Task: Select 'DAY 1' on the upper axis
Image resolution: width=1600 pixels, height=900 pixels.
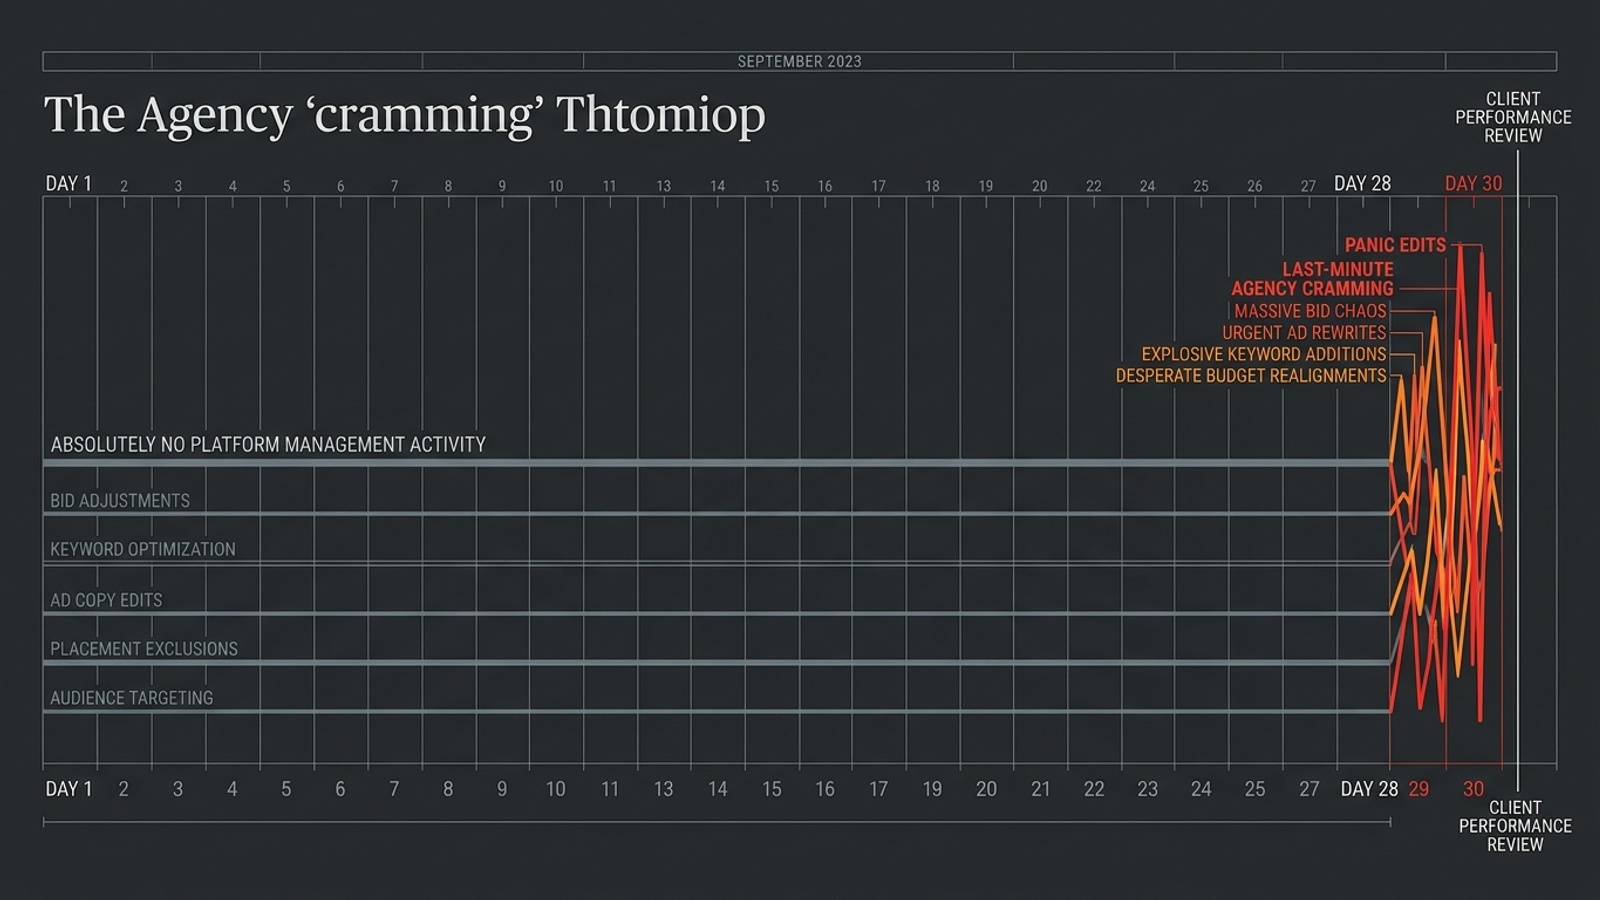Action: 68,183
